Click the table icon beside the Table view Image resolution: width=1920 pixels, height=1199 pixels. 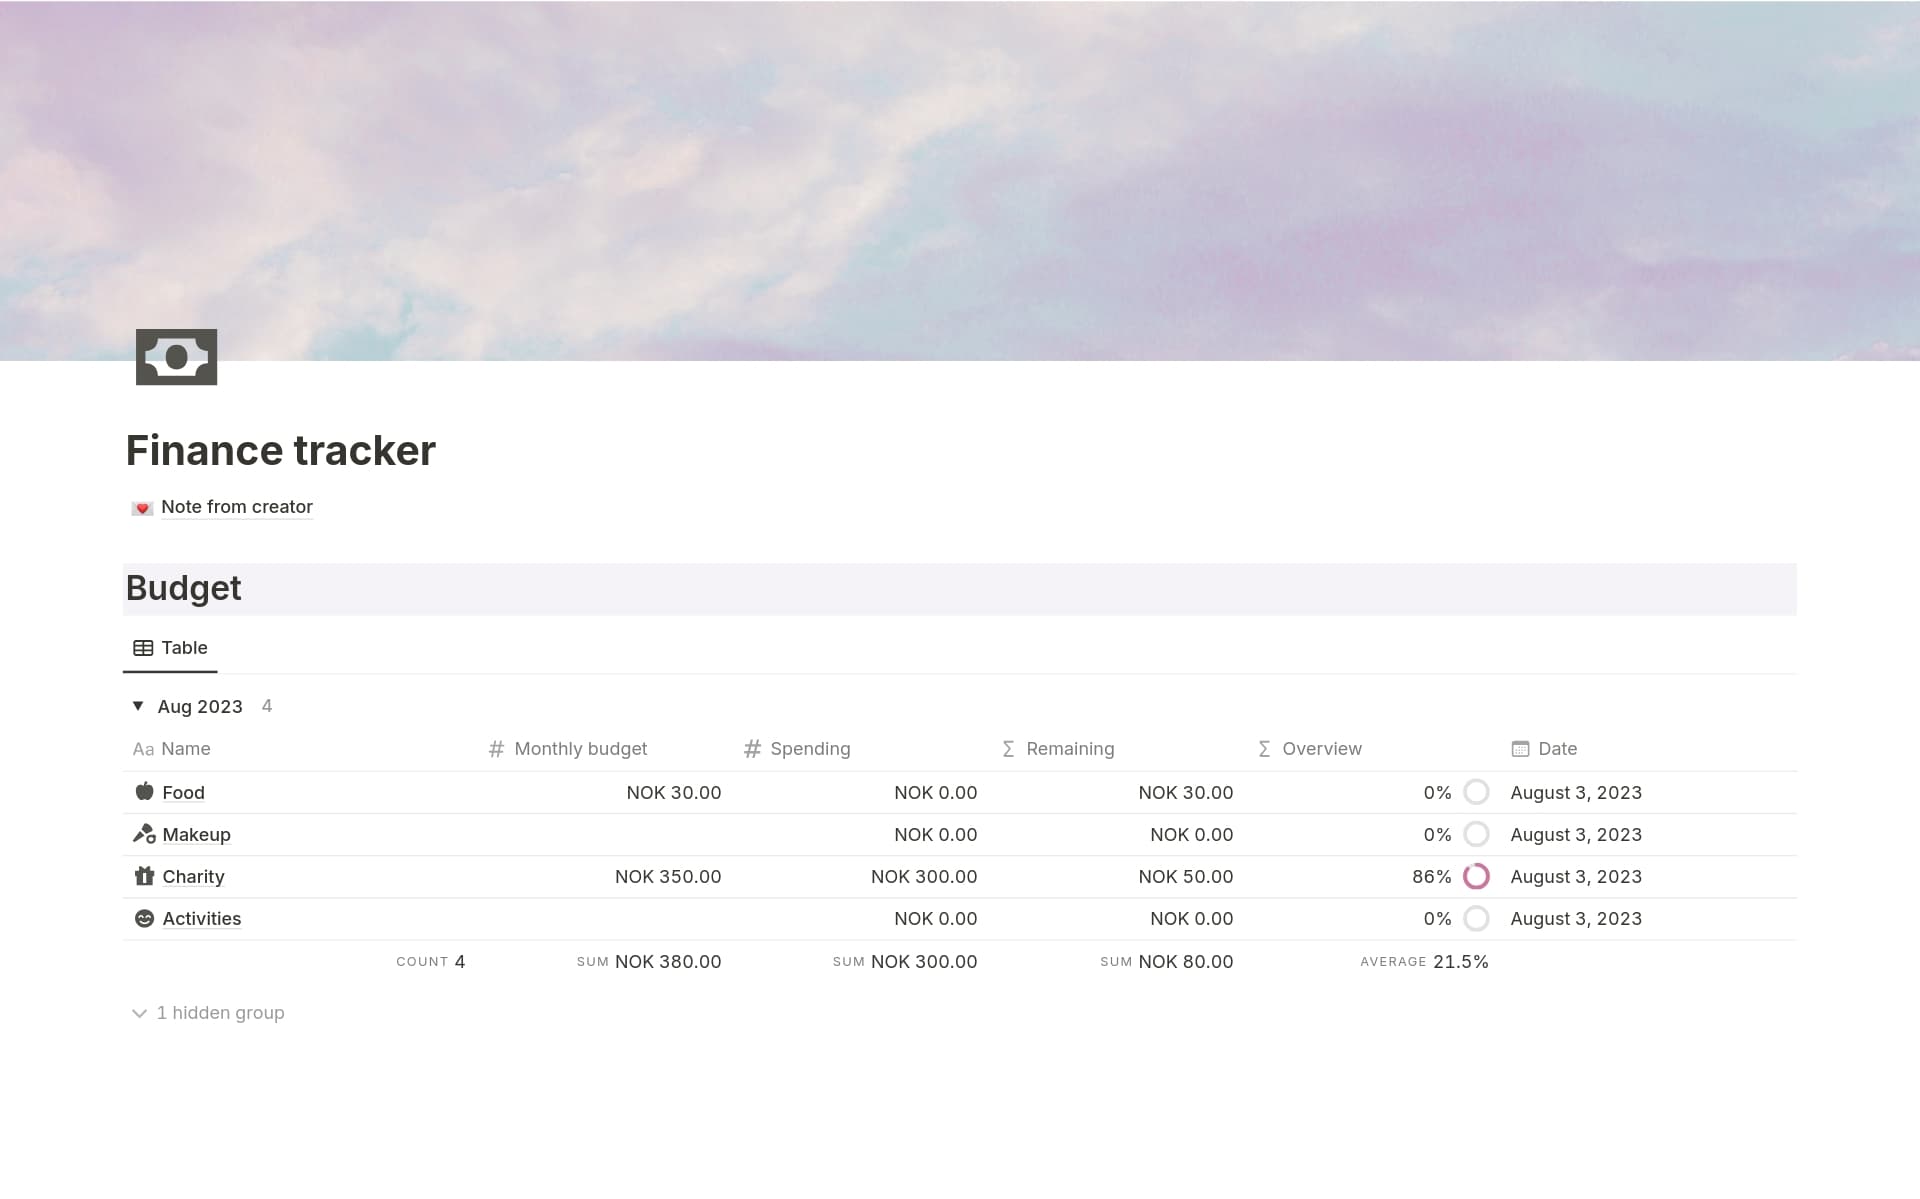pyautogui.click(x=143, y=647)
